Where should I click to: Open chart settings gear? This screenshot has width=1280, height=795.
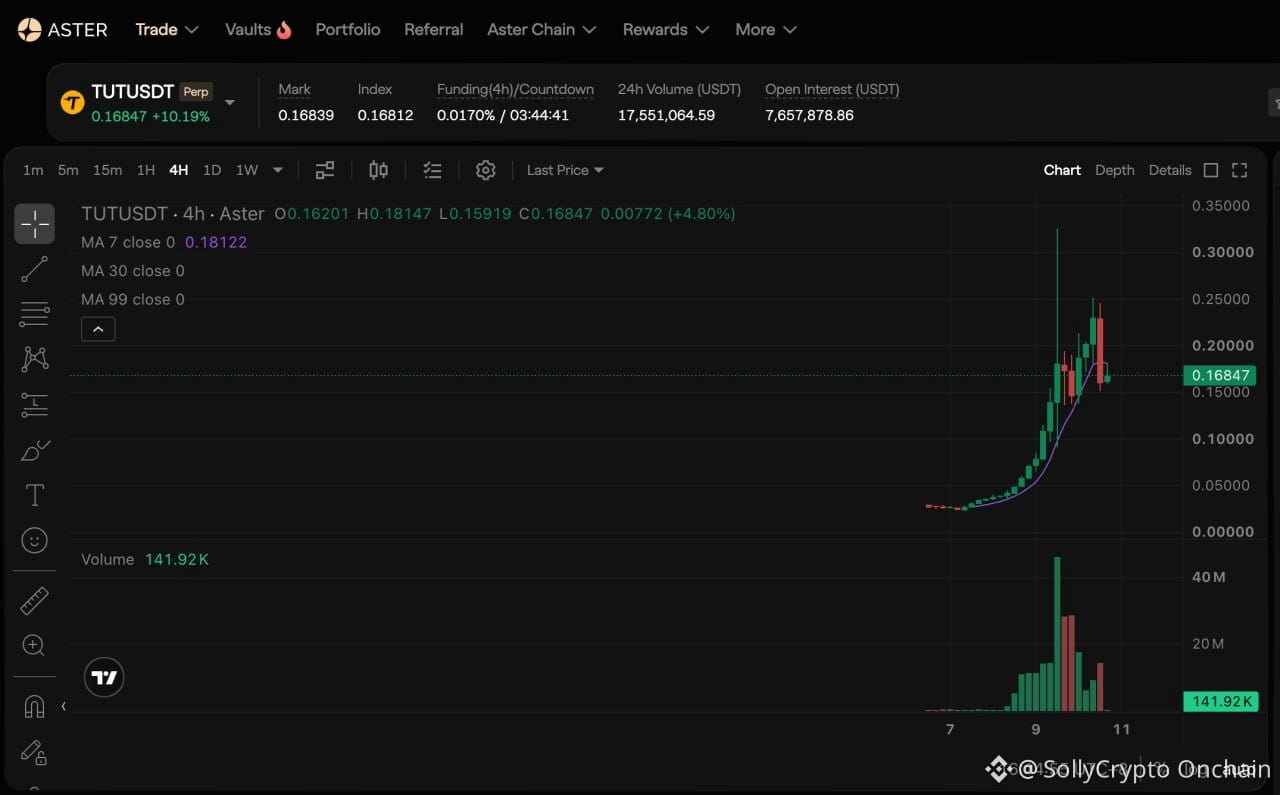486,170
